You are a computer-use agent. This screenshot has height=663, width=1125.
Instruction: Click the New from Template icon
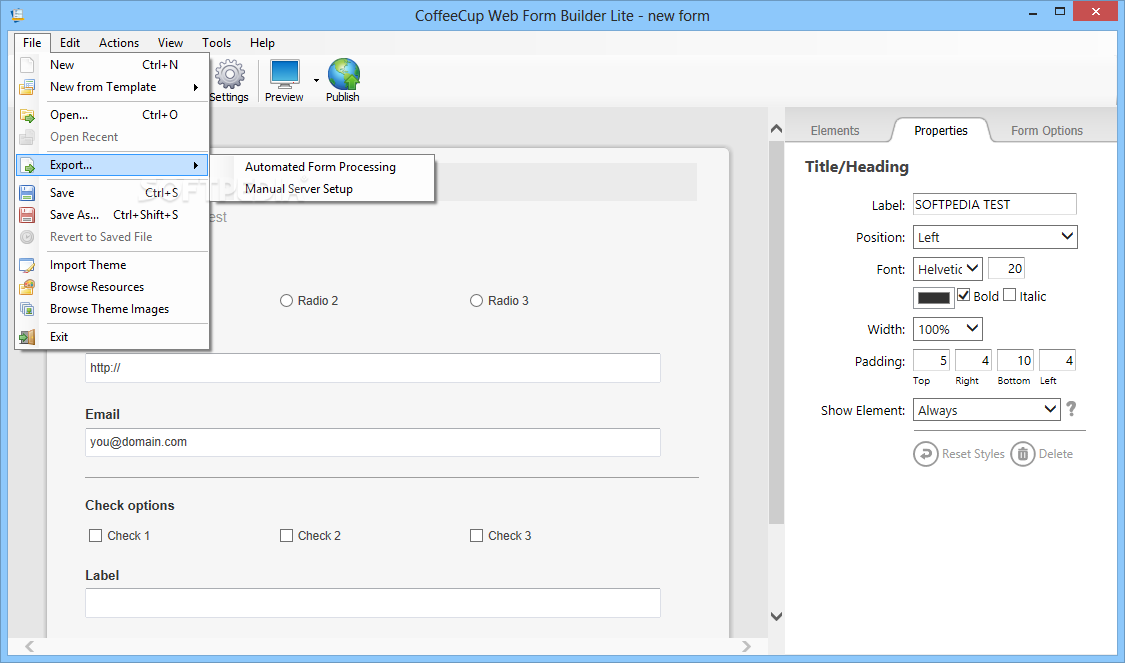tap(27, 87)
